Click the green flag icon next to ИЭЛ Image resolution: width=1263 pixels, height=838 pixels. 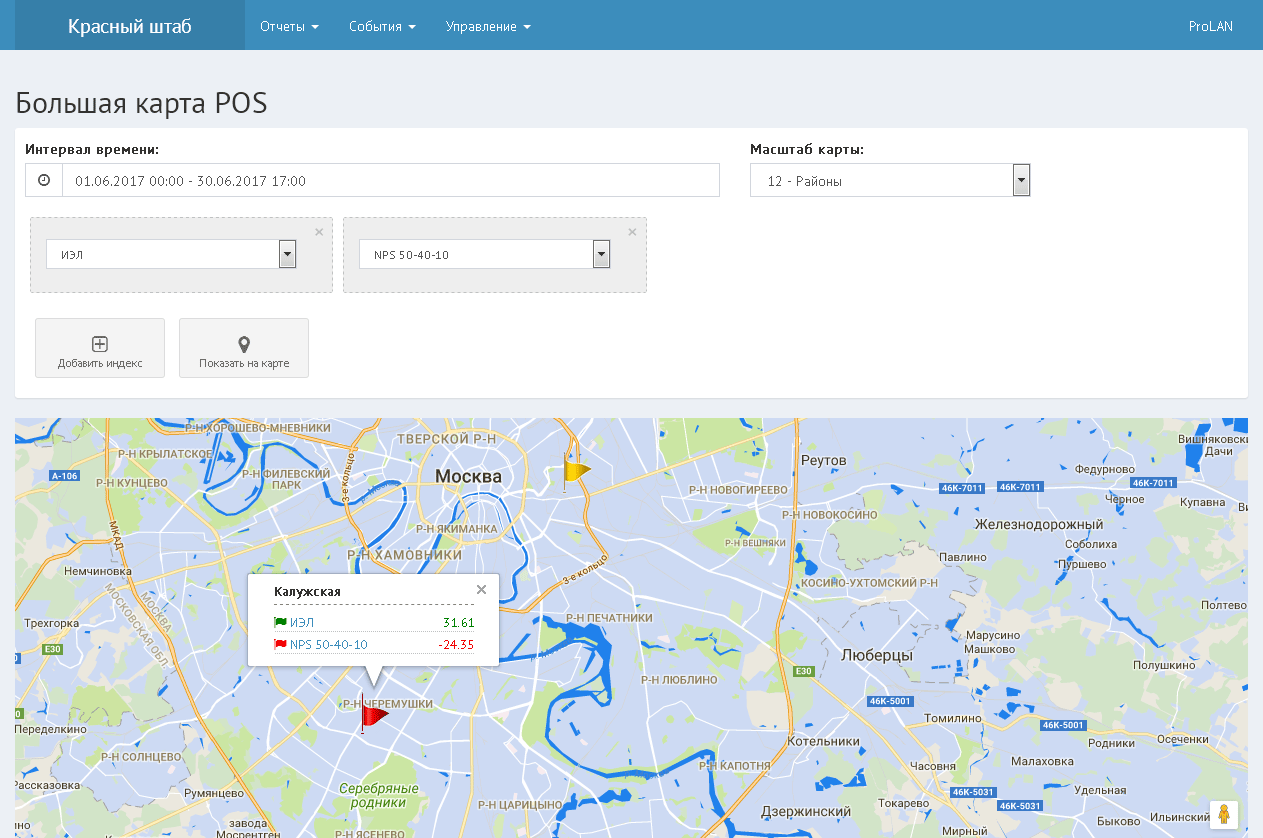click(x=281, y=622)
